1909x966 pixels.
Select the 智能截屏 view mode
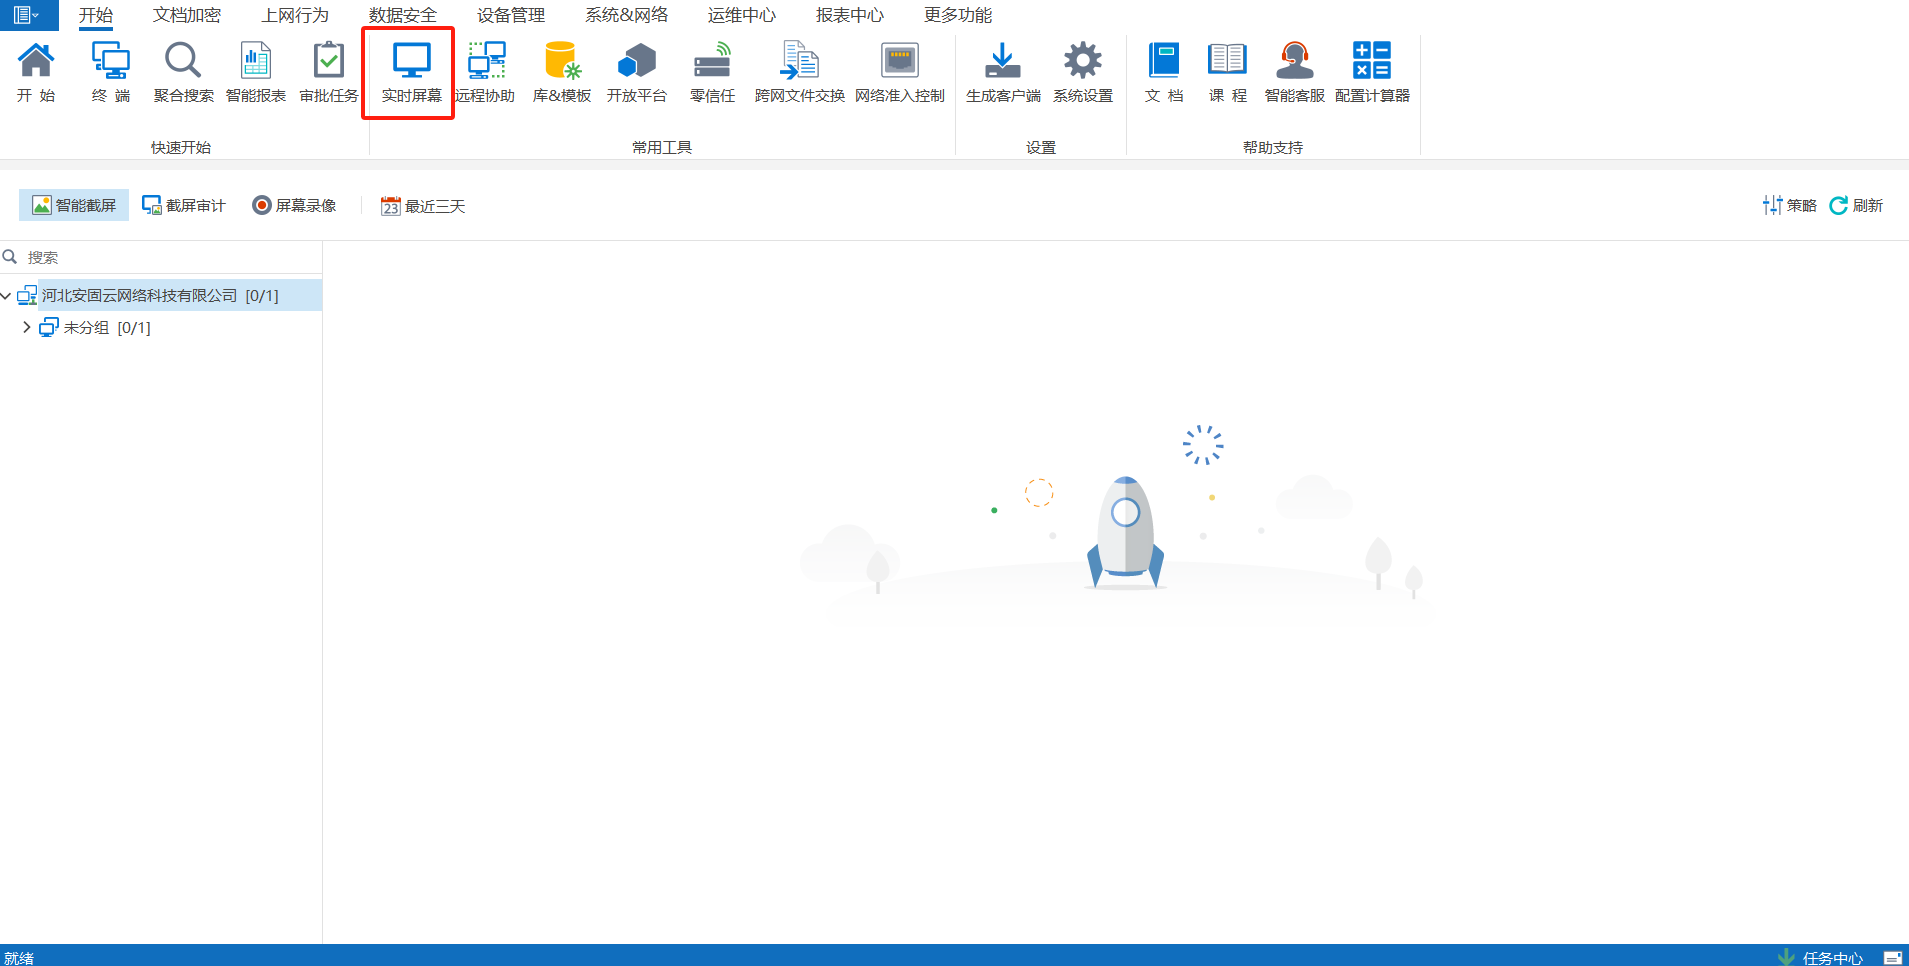74,205
